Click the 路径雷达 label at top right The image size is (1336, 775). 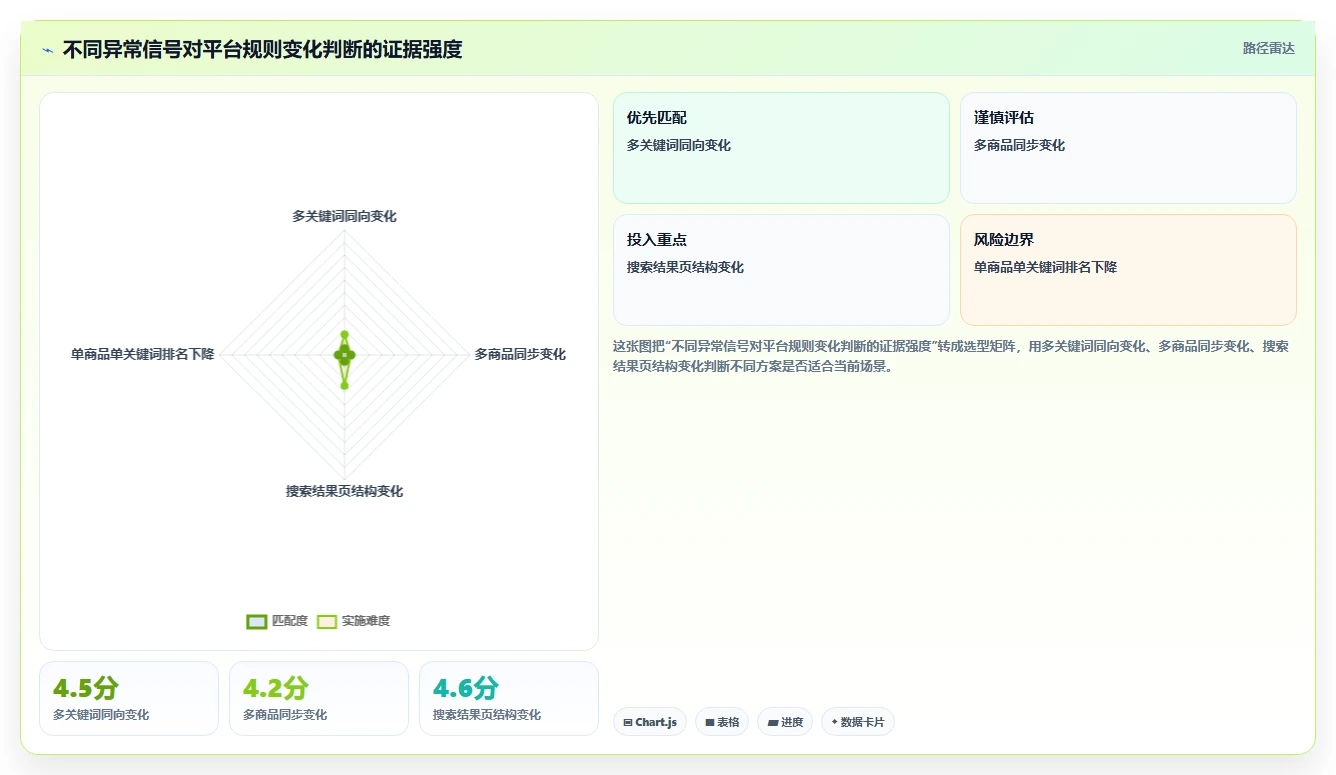click(x=1269, y=48)
